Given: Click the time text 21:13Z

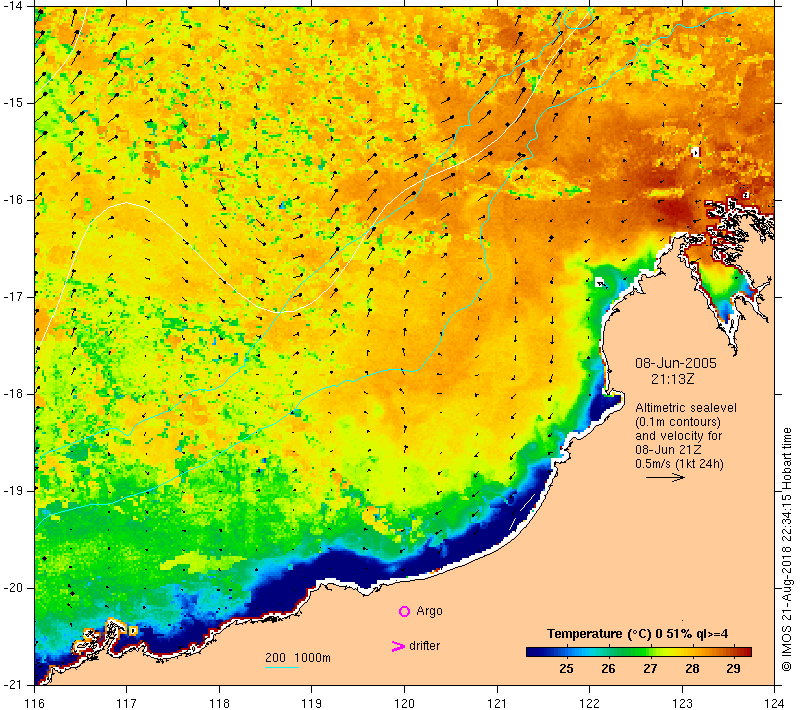Looking at the screenshot, I should (672, 379).
